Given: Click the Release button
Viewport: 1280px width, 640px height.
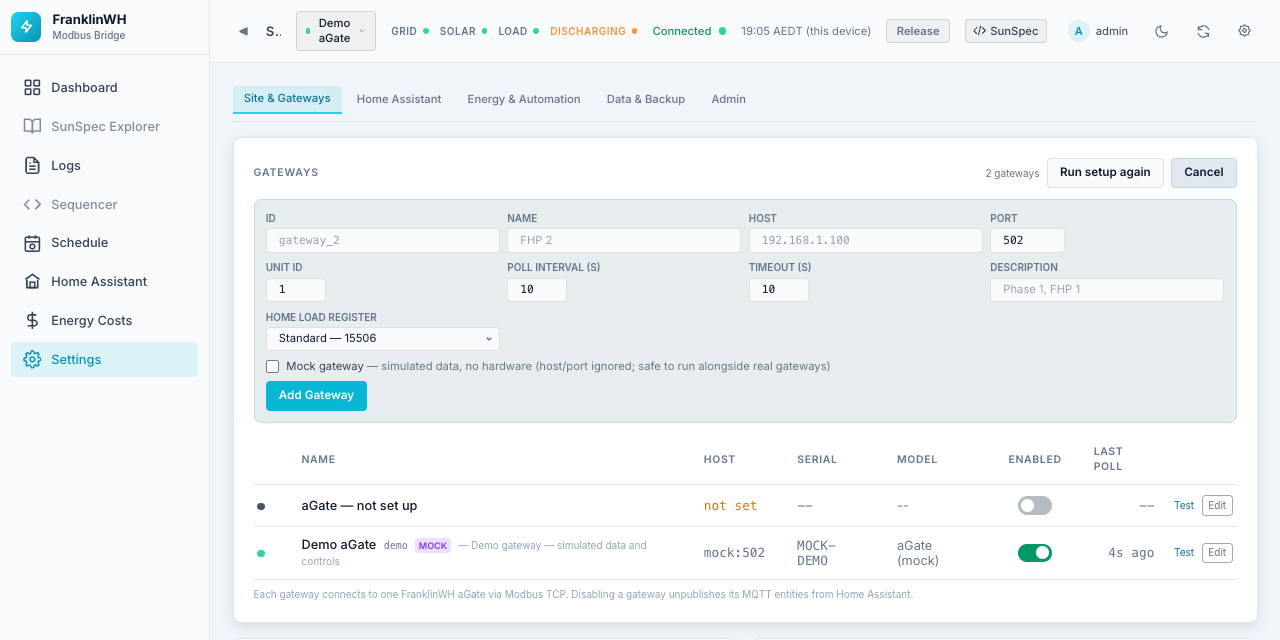Looking at the screenshot, I should pos(918,31).
